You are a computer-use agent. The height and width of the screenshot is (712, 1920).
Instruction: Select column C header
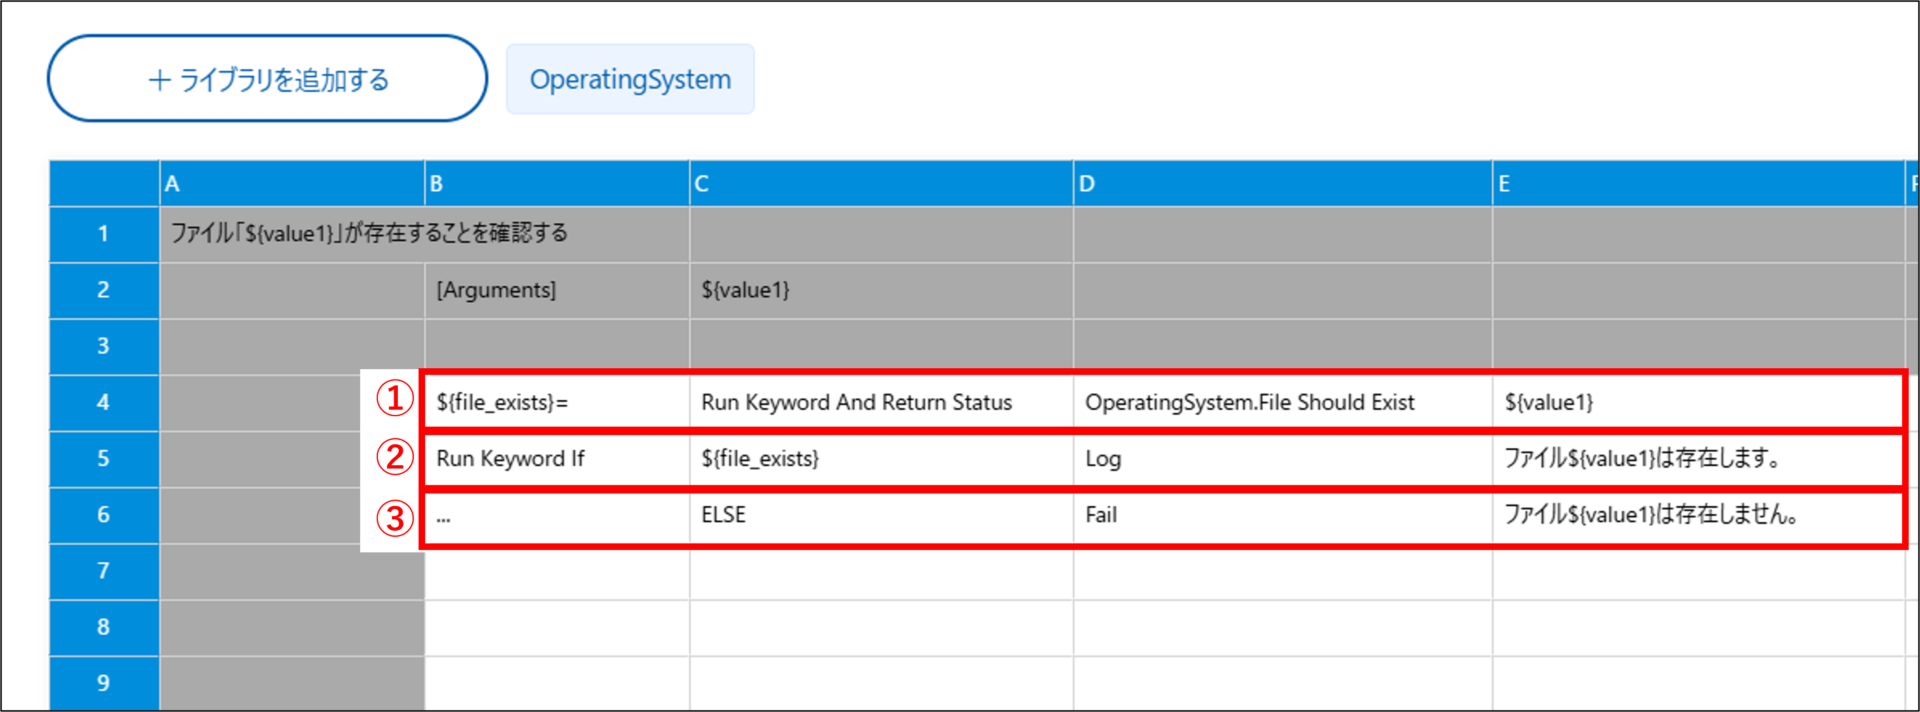click(x=880, y=184)
